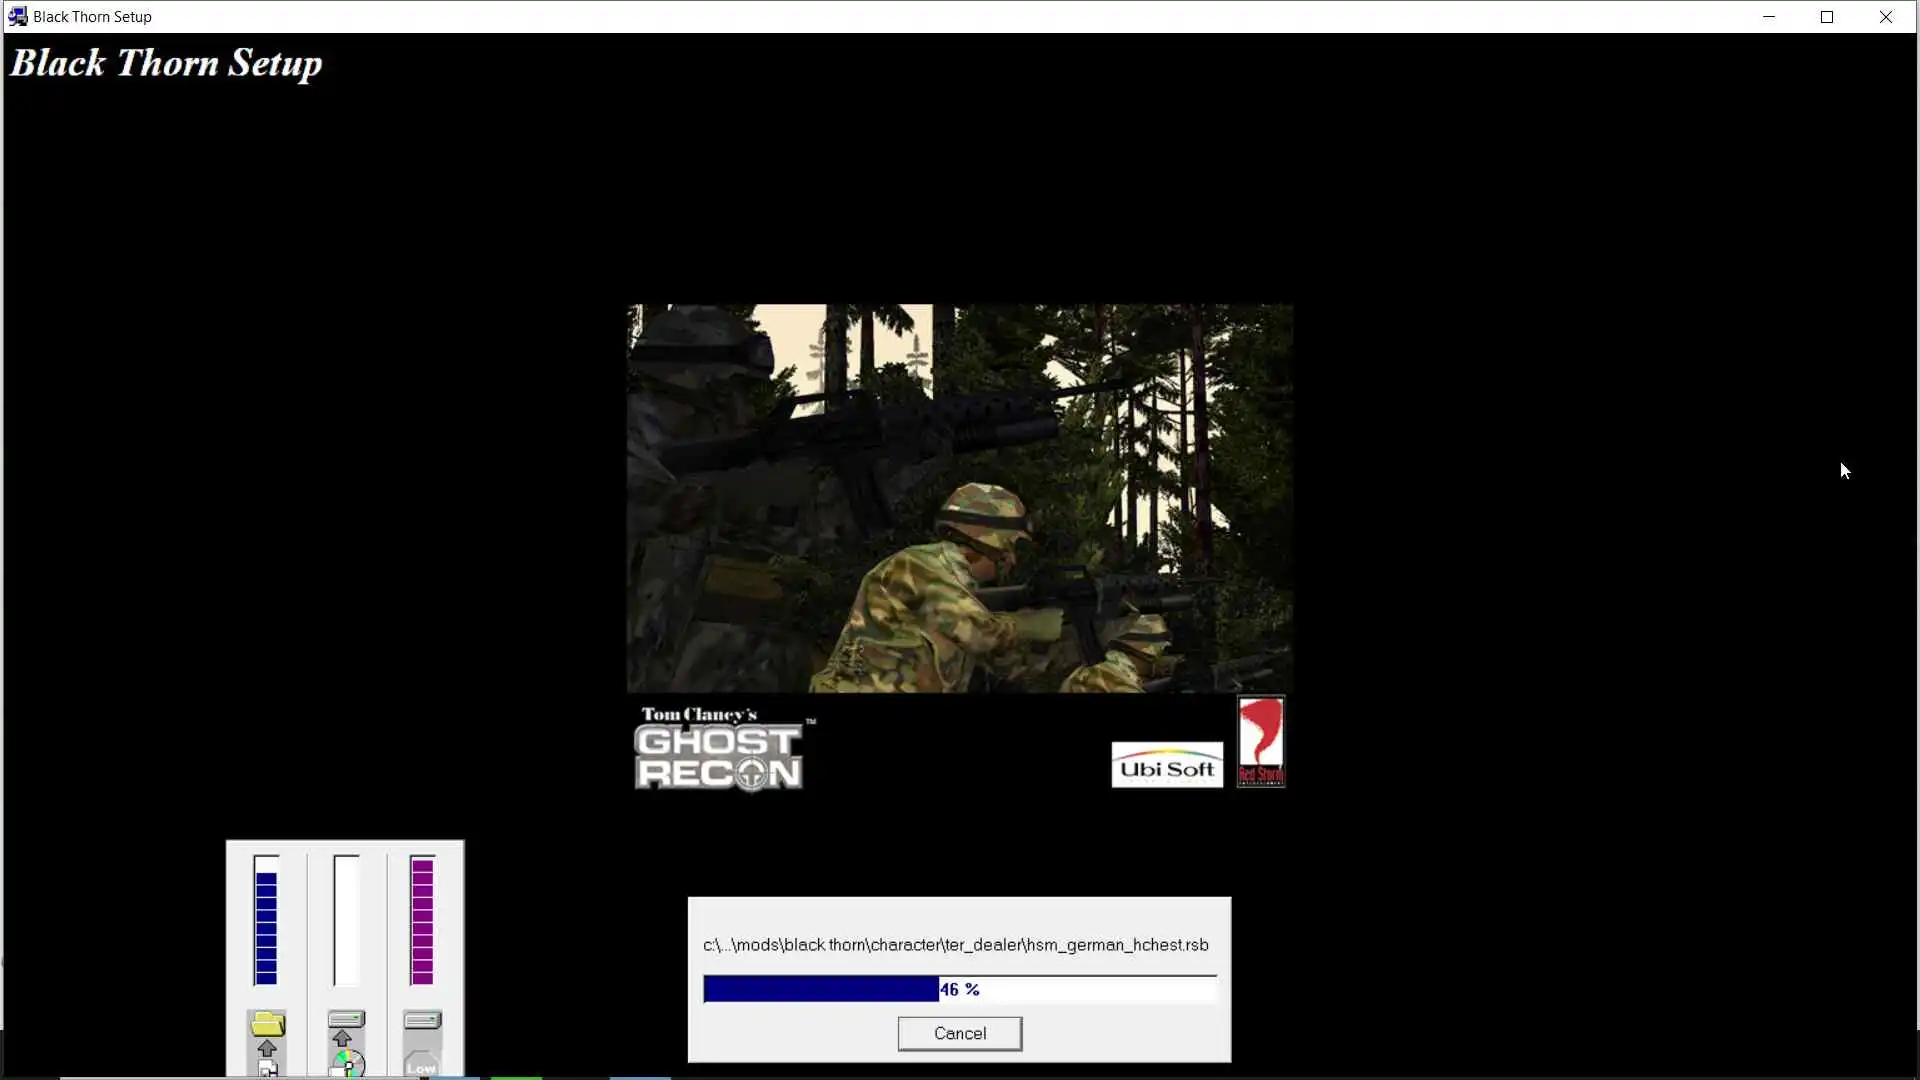Click the up arrow above the CD icon
The image size is (1920, 1080).
tap(343, 1038)
